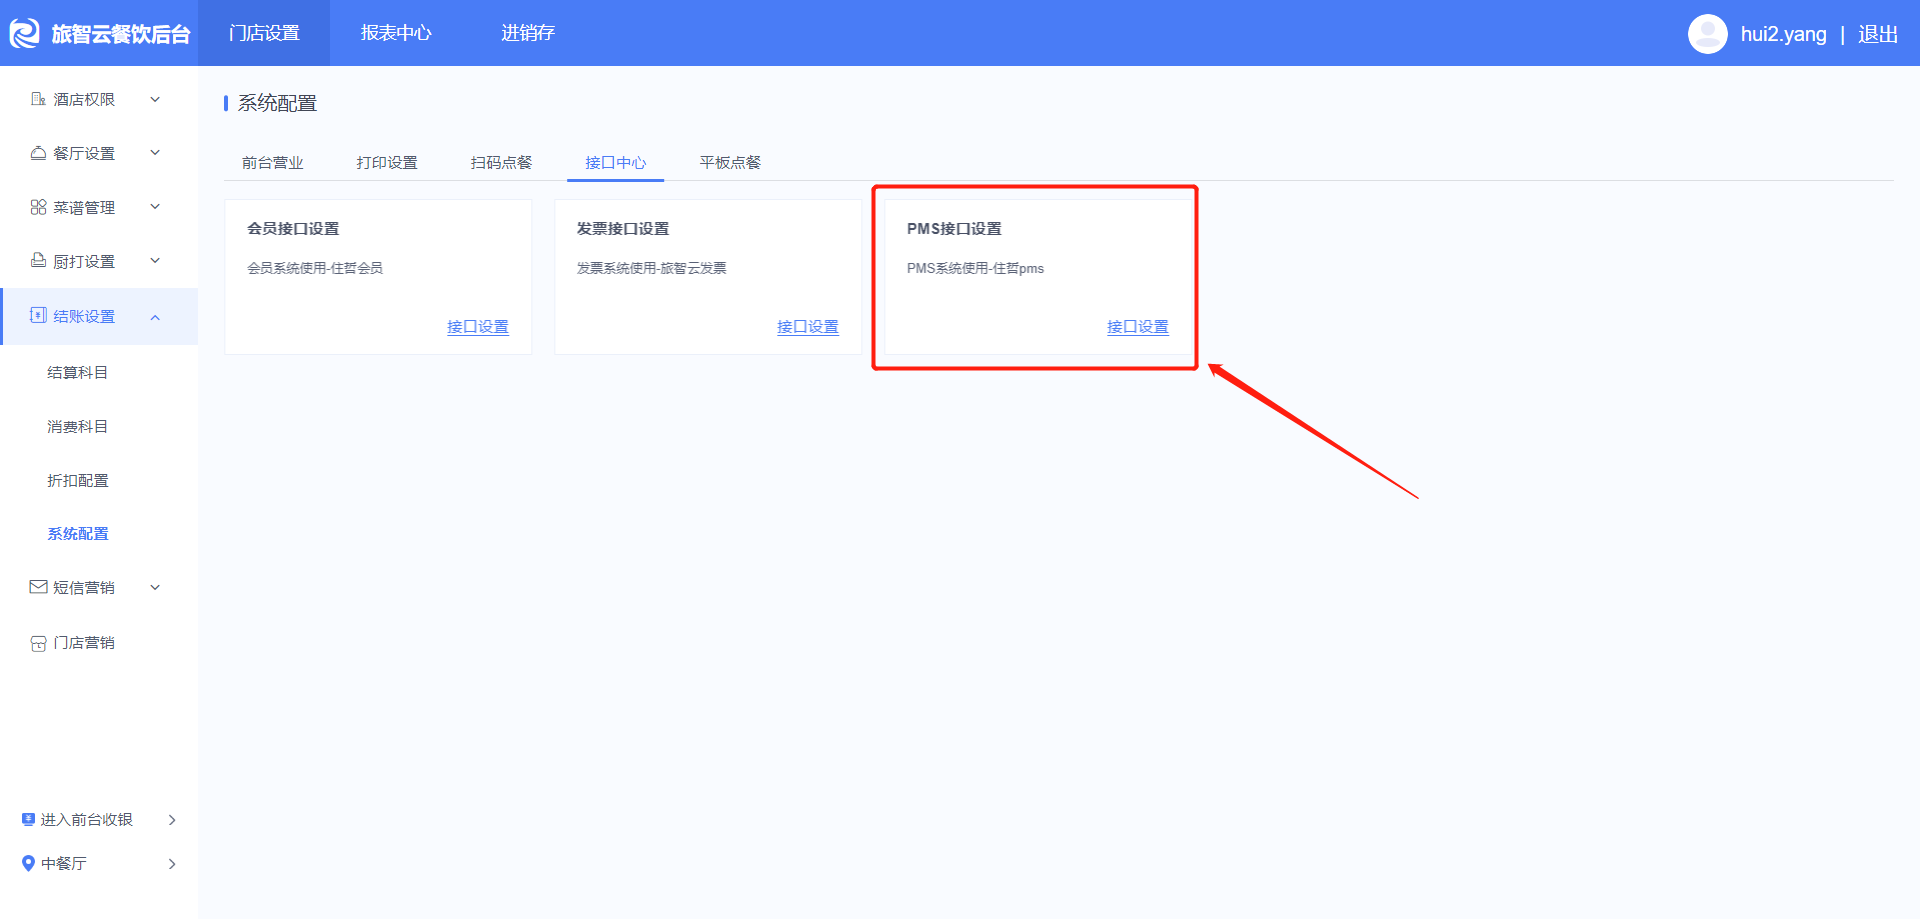The image size is (1920, 919).
Task: Click the 菜谱管理 menu label
Action: point(84,207)
